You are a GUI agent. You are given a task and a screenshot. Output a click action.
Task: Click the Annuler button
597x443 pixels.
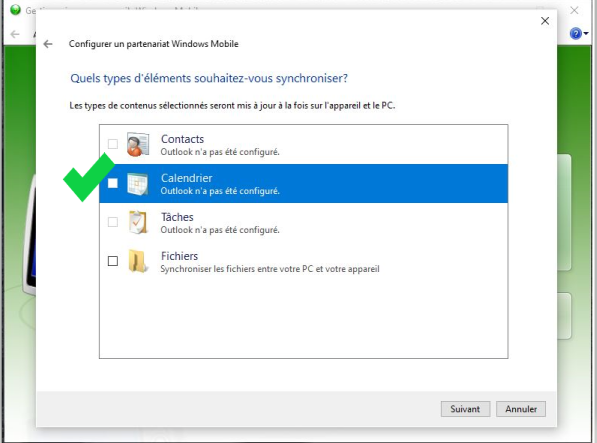click(521, 409)
